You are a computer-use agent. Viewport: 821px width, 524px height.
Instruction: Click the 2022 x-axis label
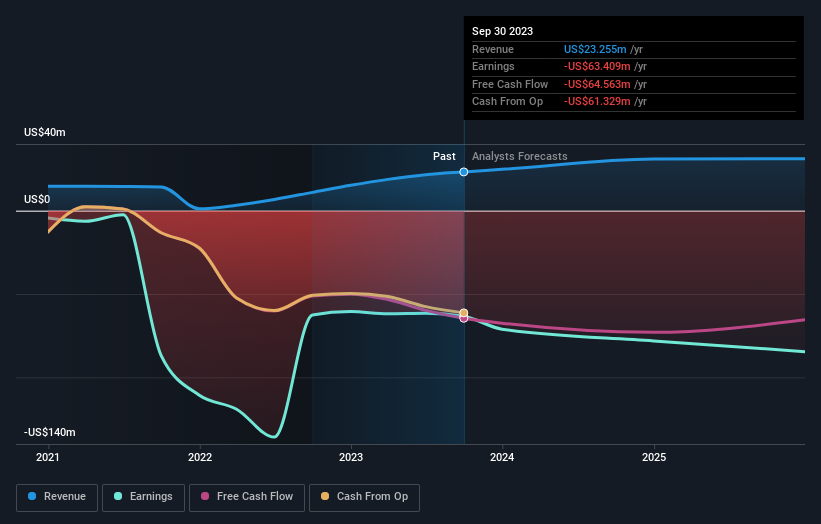[x=200, y=458]
